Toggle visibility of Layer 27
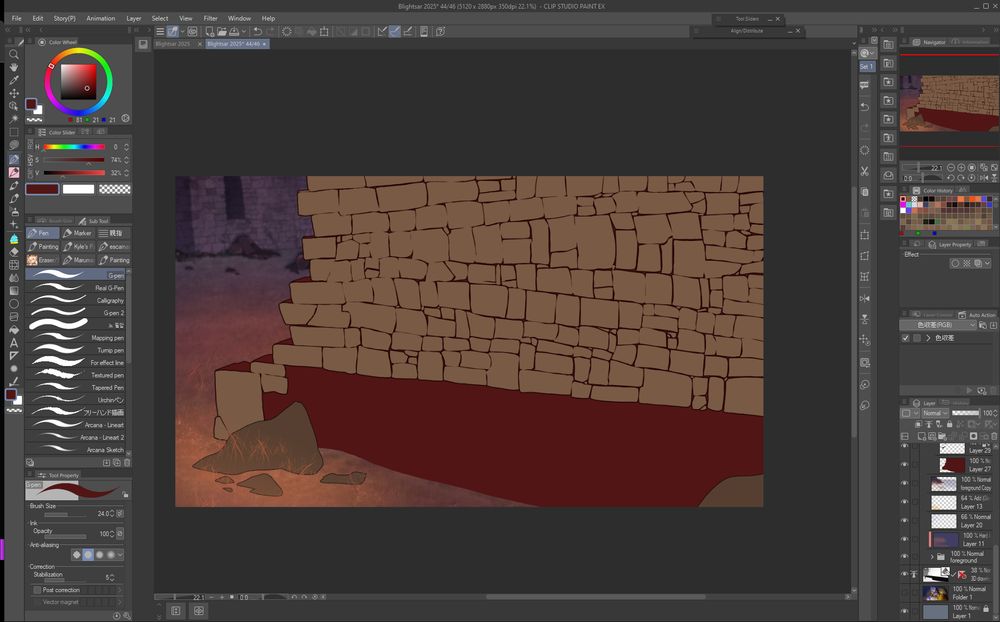The width and height of the screenshot is (1000, 622). coord(905,464)
